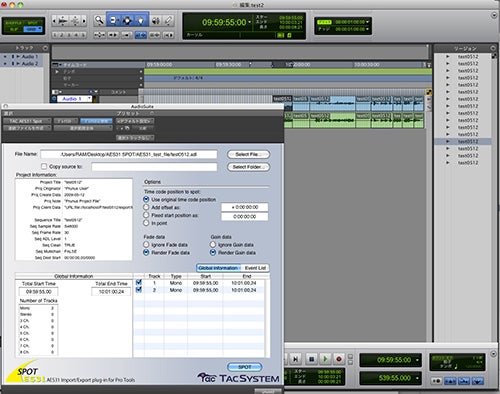
Task: Select Render Fade data
Action: [146, 253]
